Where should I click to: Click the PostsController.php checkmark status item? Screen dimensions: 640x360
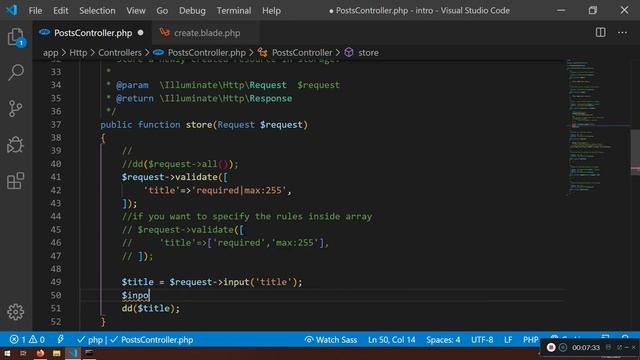[x=151, y=340]
